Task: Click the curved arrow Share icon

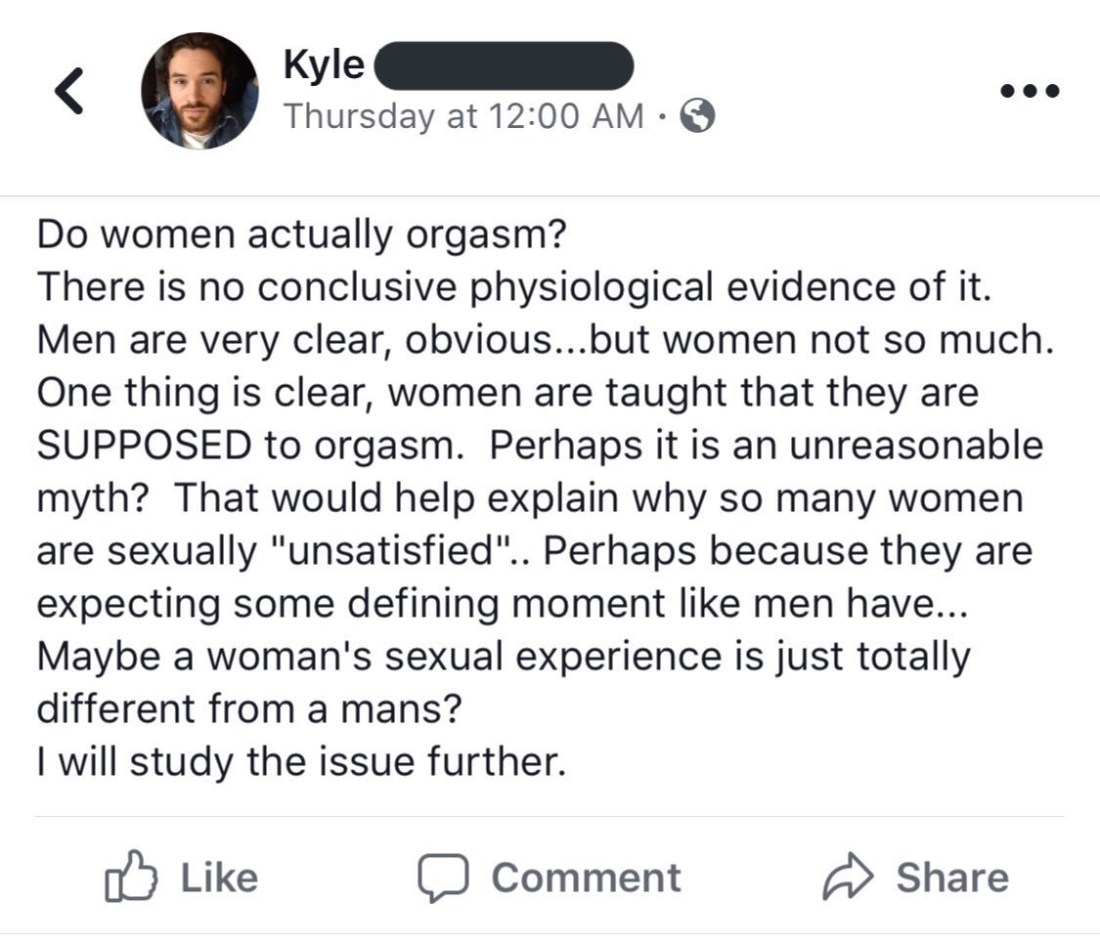Action: 846,877
